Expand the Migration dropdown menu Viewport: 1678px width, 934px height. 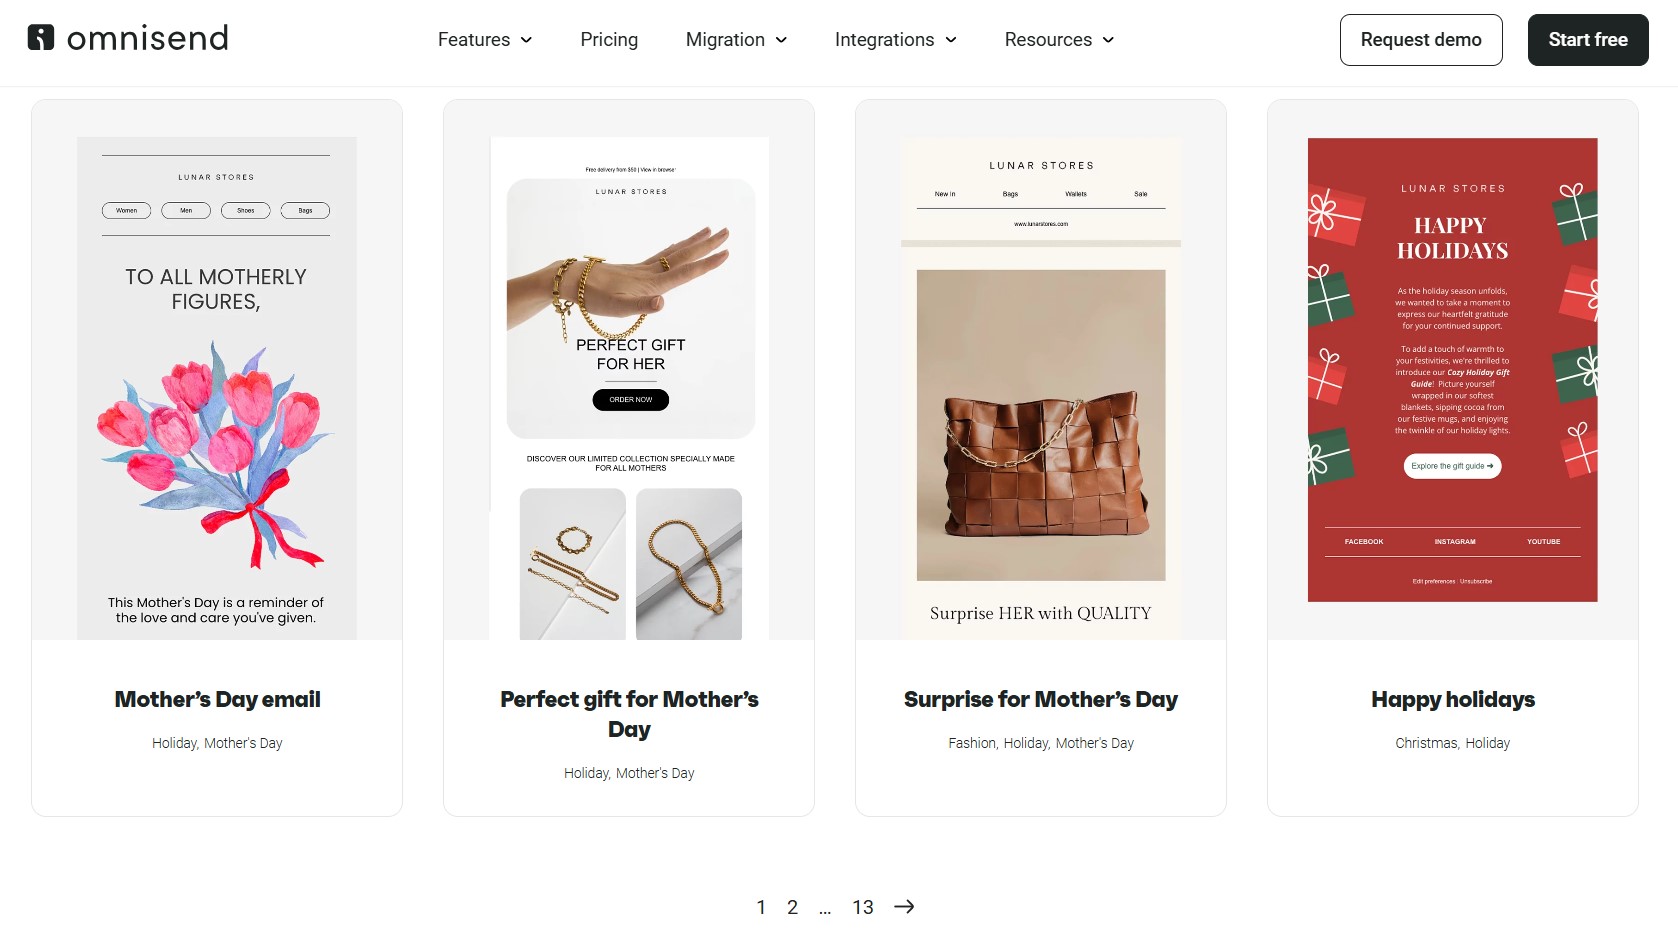[736, 40]
